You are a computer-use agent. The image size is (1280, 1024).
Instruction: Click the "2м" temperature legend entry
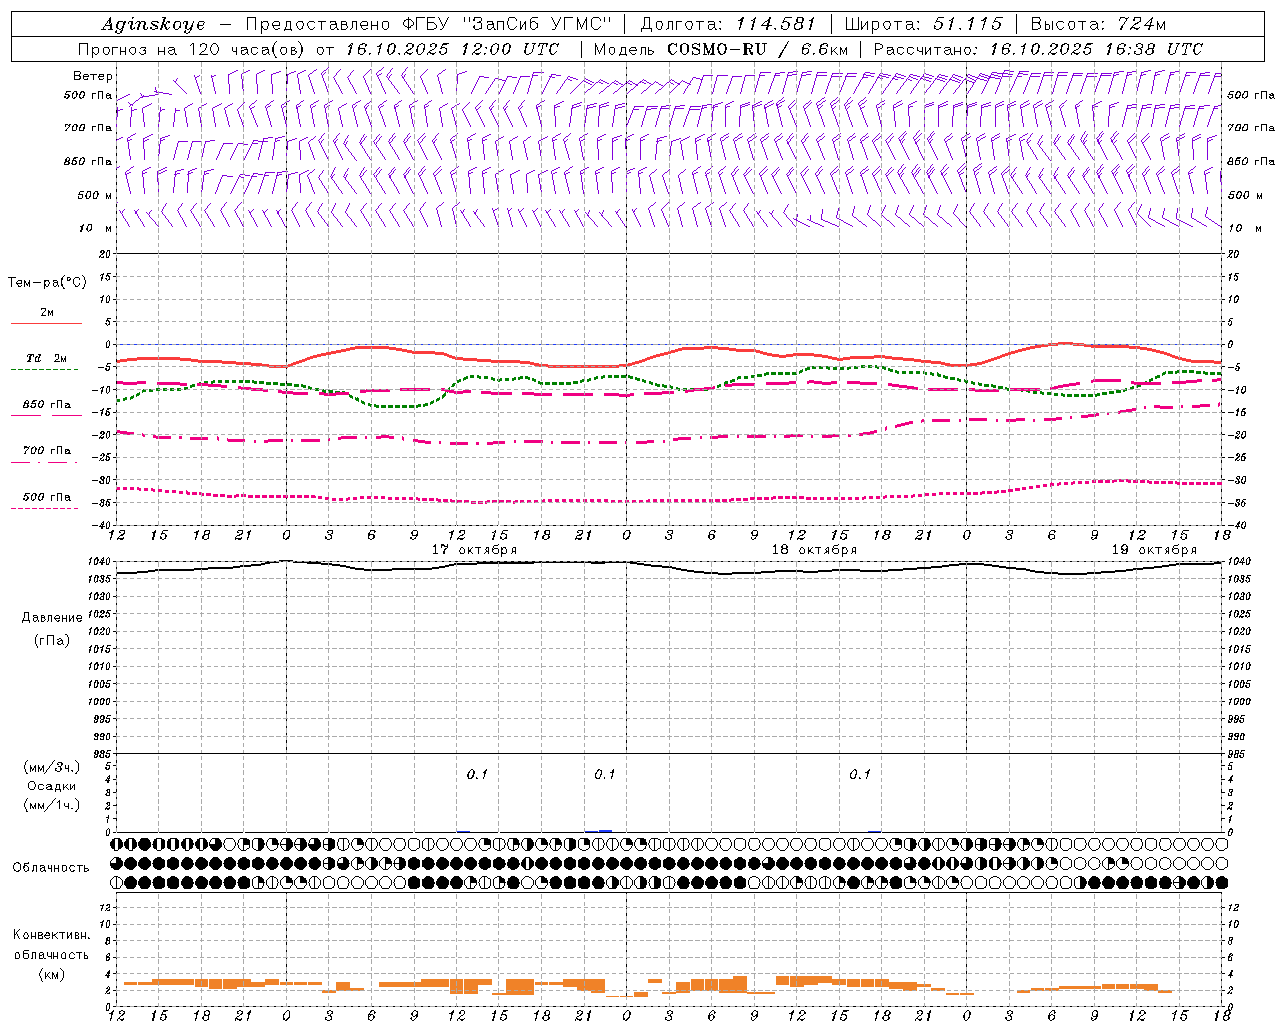(47, 313)
